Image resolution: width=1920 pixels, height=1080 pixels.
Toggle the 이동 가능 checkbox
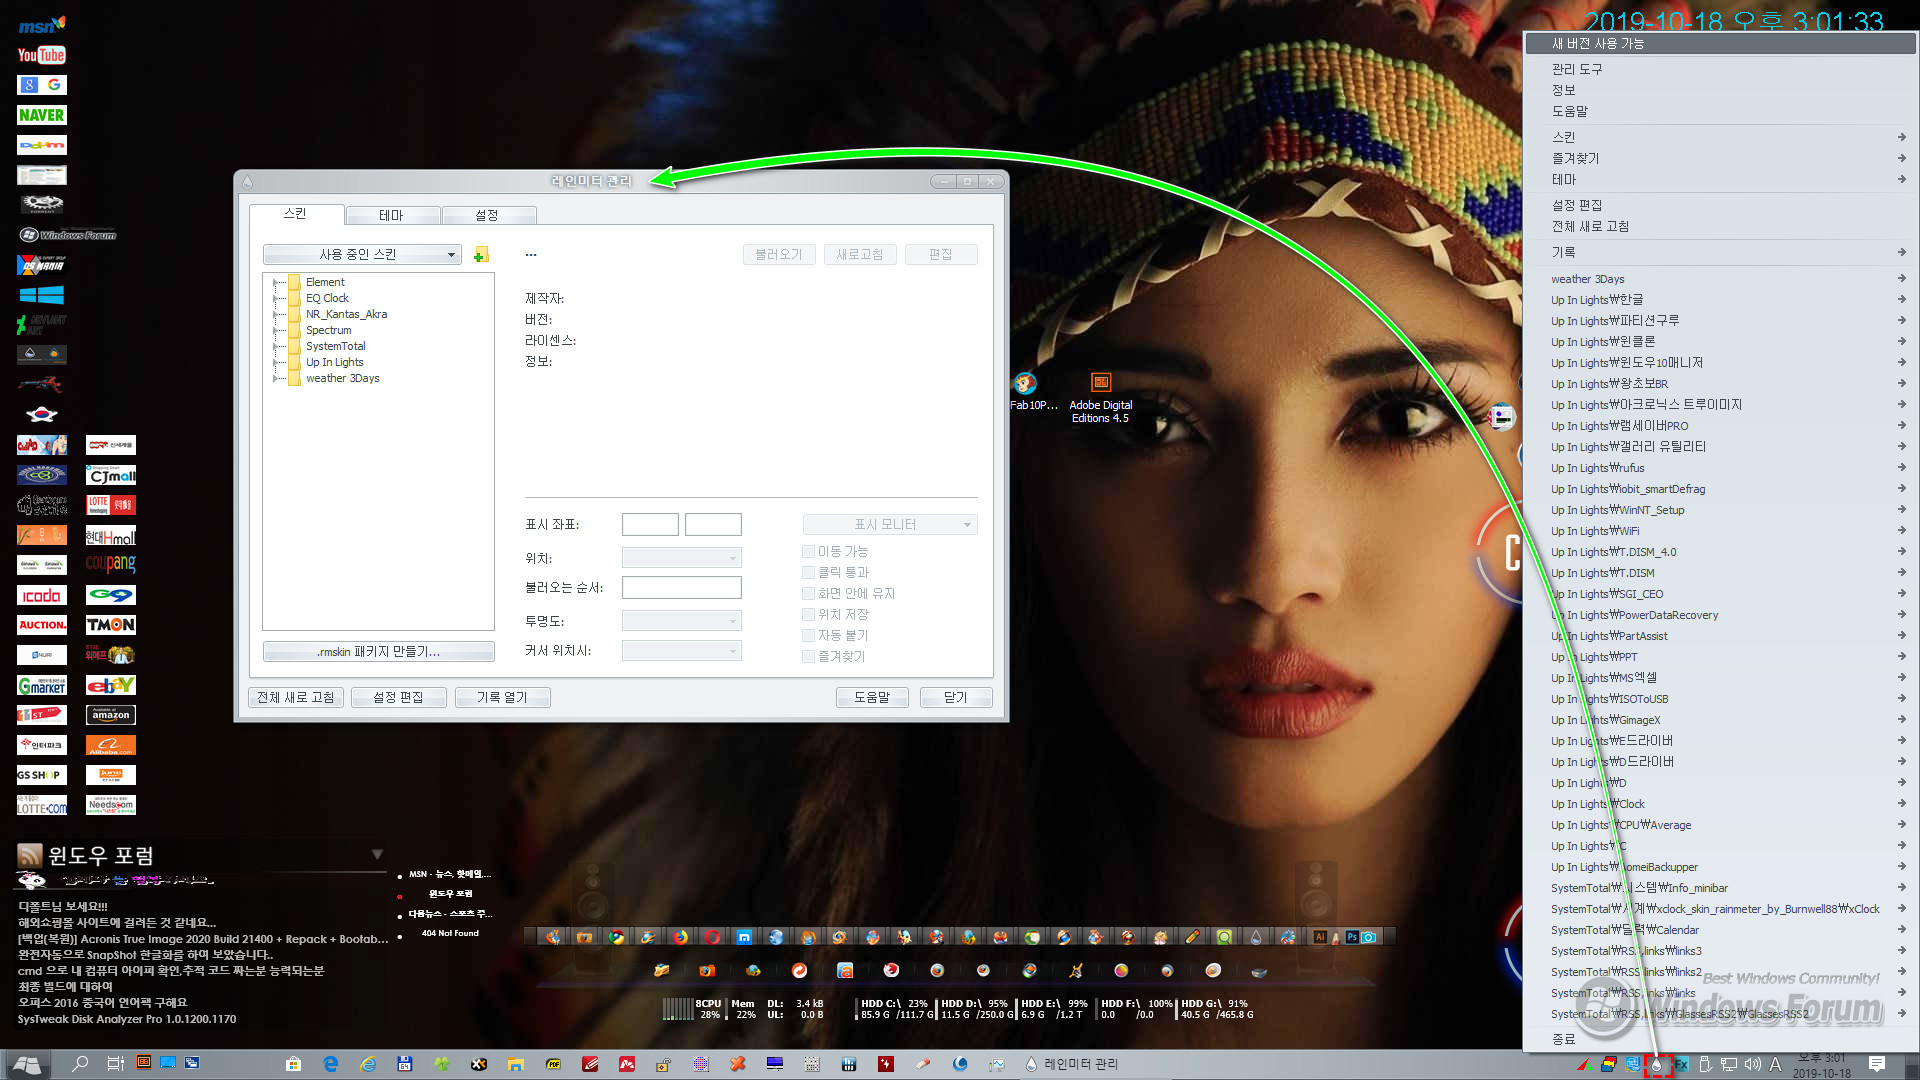coord(808,551)
